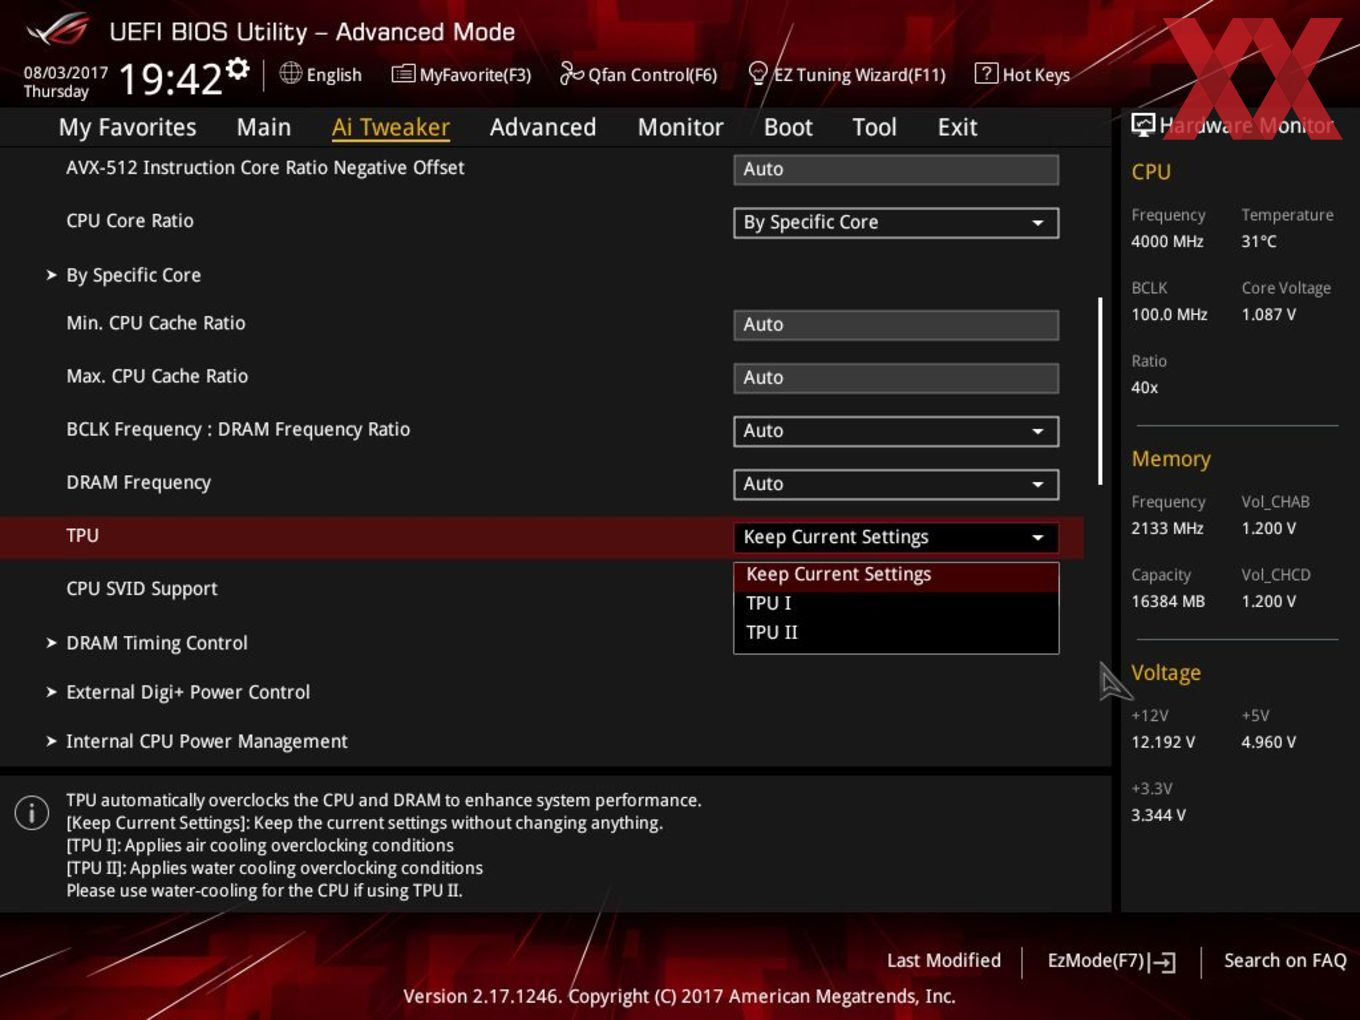This screenshot has height=1020, width=1360.
Task: Click the 4000 MHz CPU frequency value
Action: tap(1167, 241)
